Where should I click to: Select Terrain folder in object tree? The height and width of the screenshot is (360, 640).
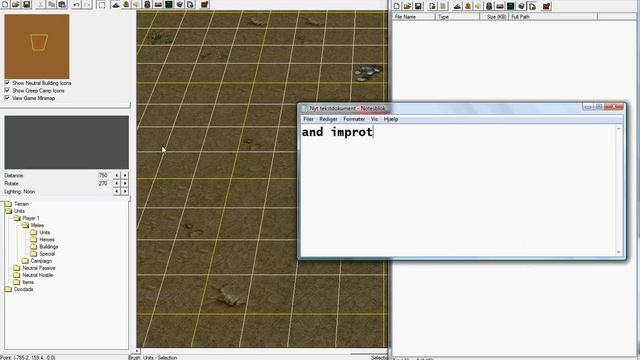(17, 204)
